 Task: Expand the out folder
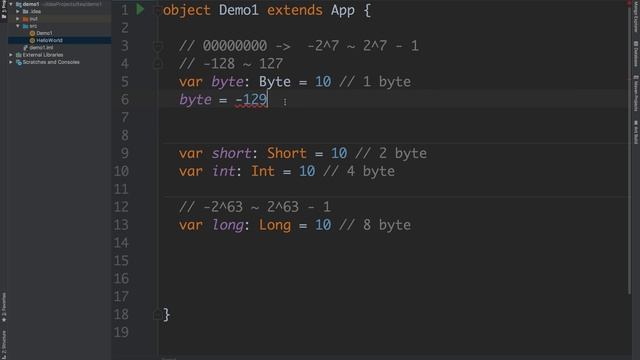tap(18, 19)
